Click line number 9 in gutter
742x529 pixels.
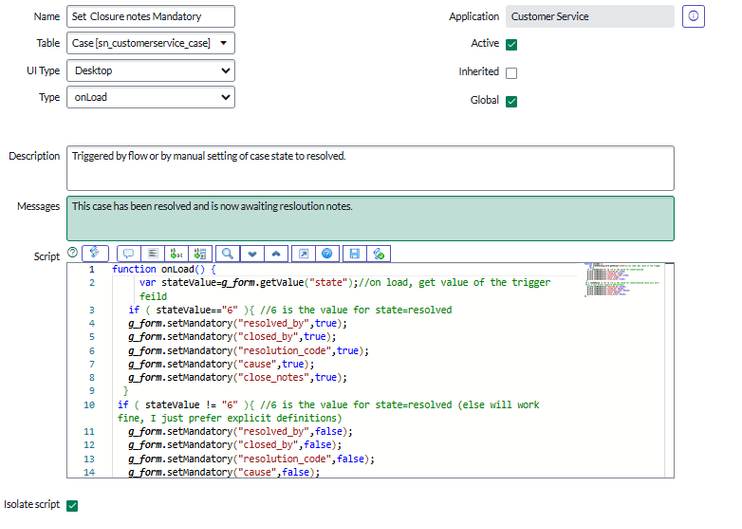(92, 391)
